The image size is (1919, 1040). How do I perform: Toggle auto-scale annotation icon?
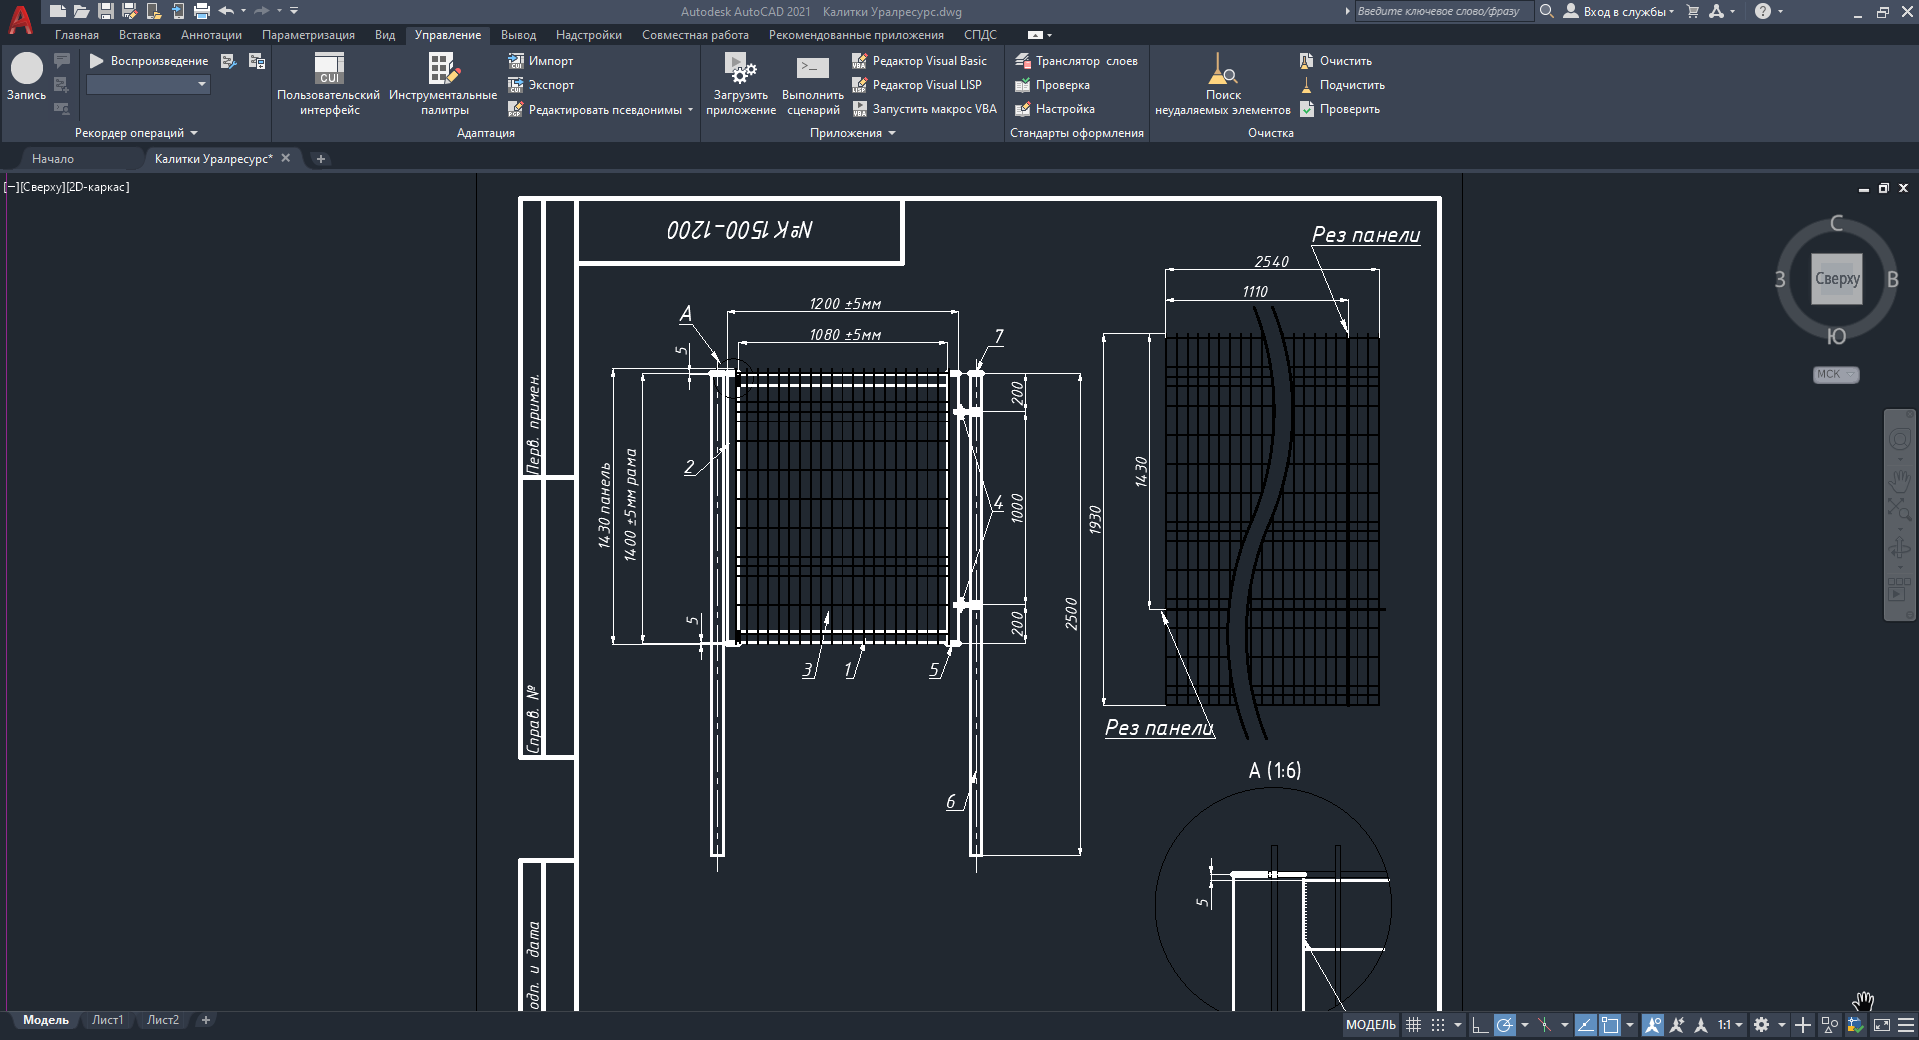click(1677, 1025)
